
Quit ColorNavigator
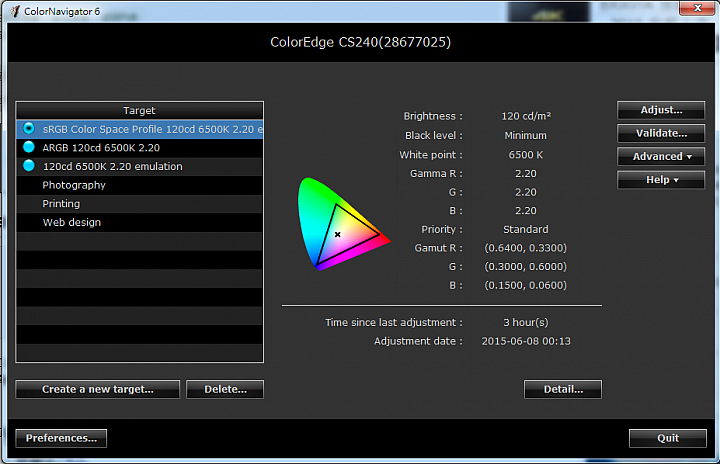point(668,438)
